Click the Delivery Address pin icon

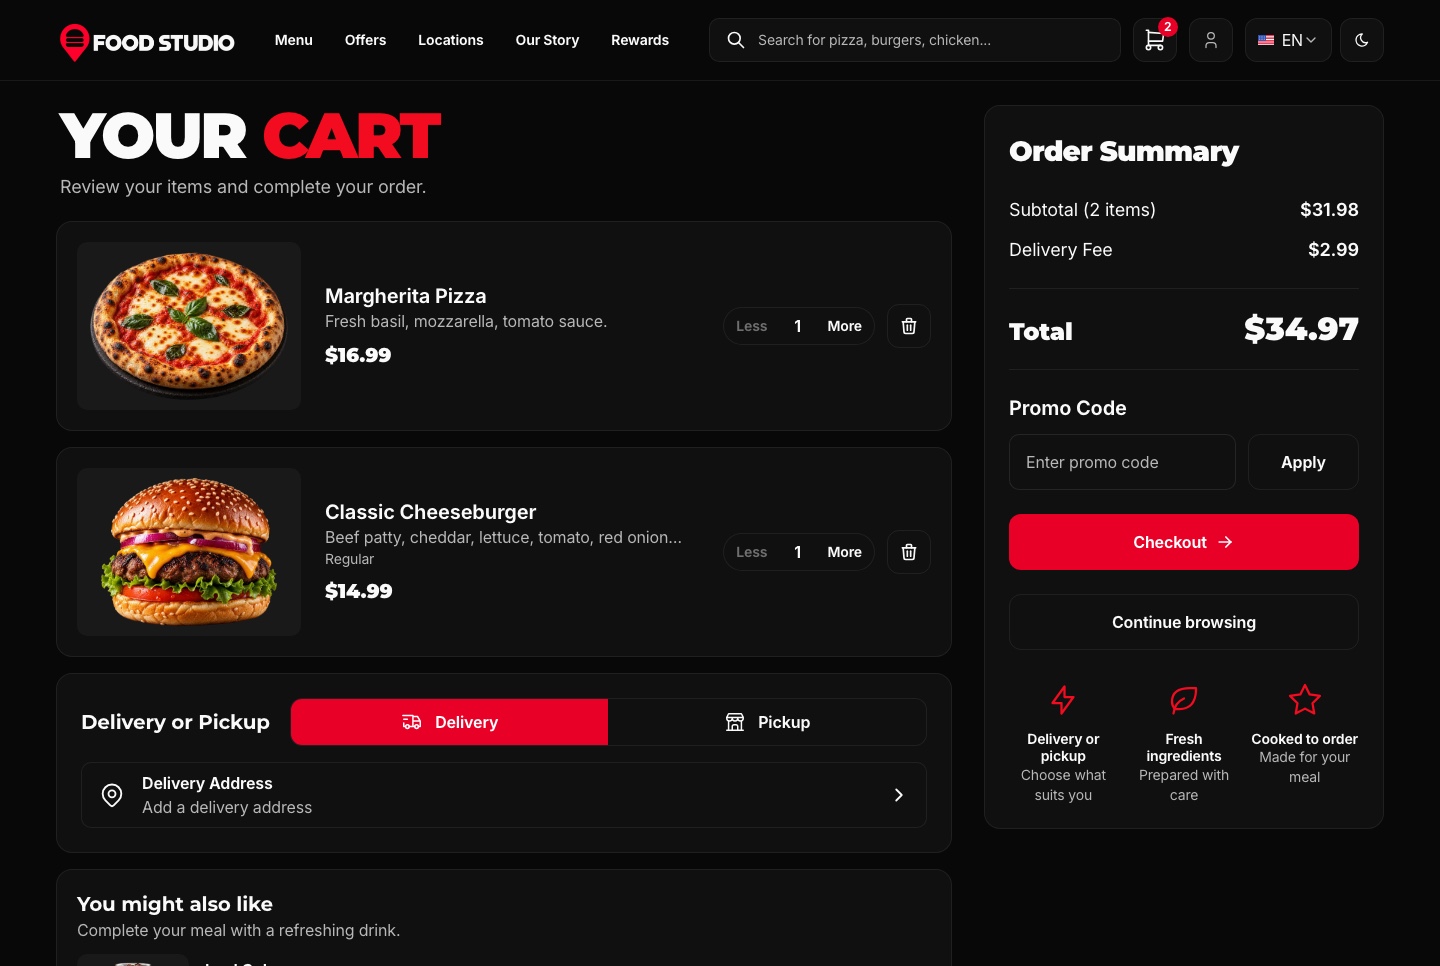(x=112, y=795)
